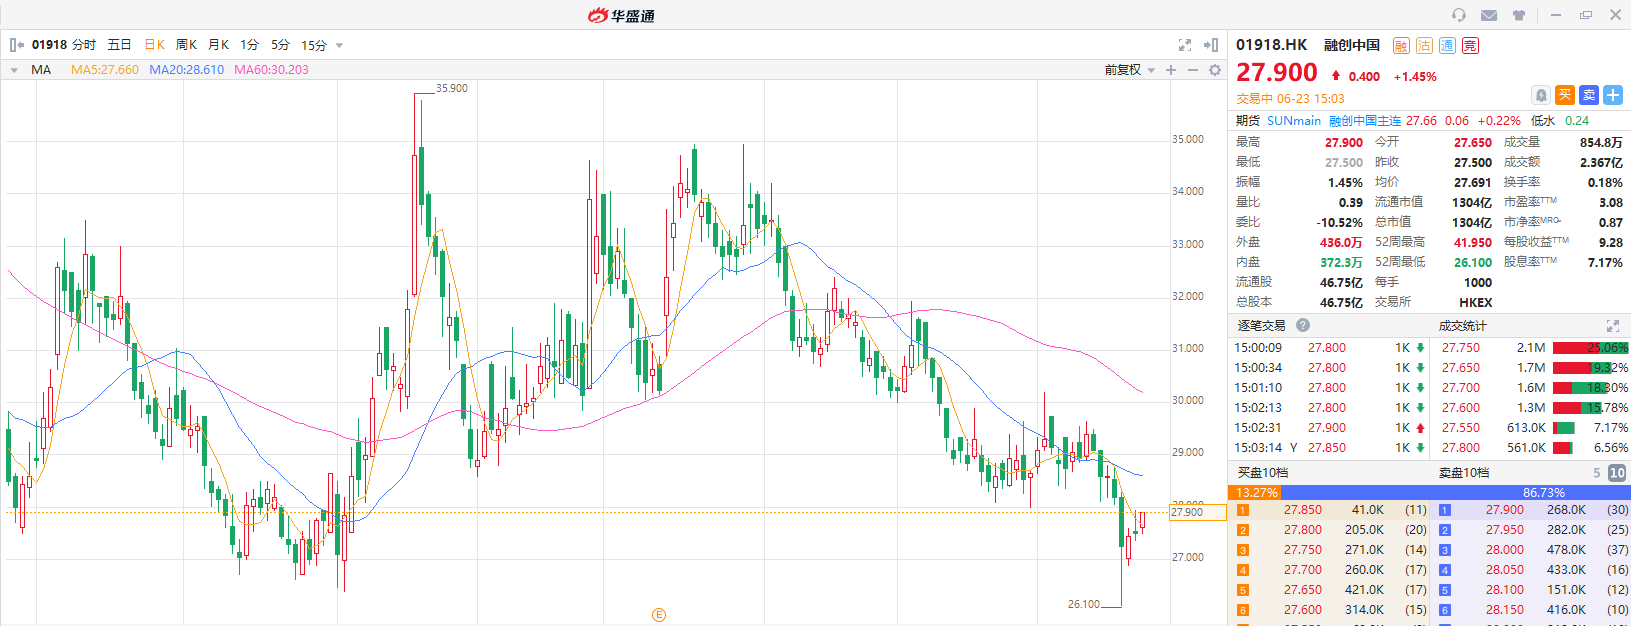Open the SUNmain futures link
Image resolution: width=1631 pixels, height=626 pixels.
(1294, 120)
